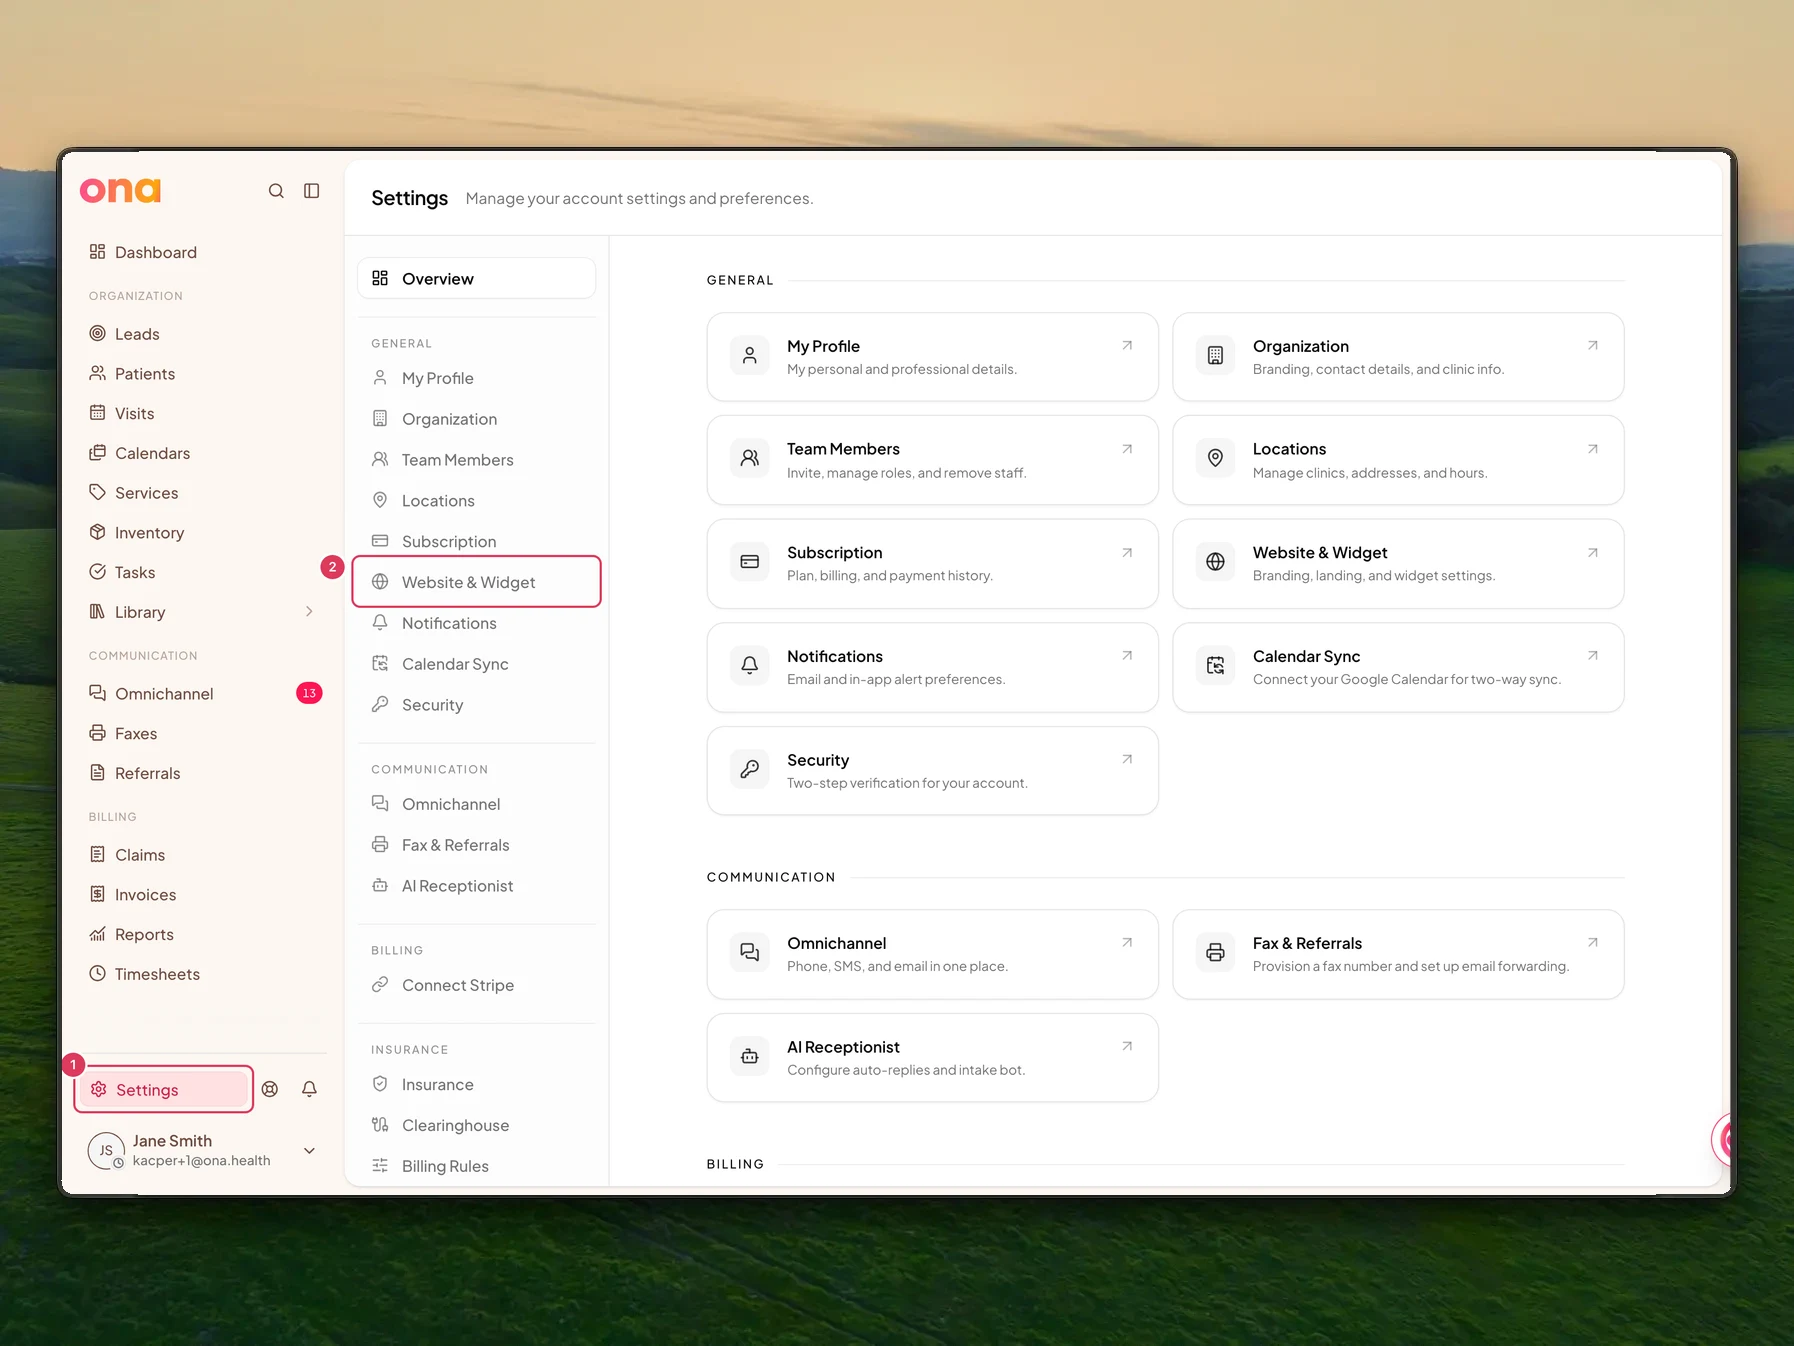The image size is (1794, 1346).
Task: Open Locations in settings menu
Action: [476, 501]
